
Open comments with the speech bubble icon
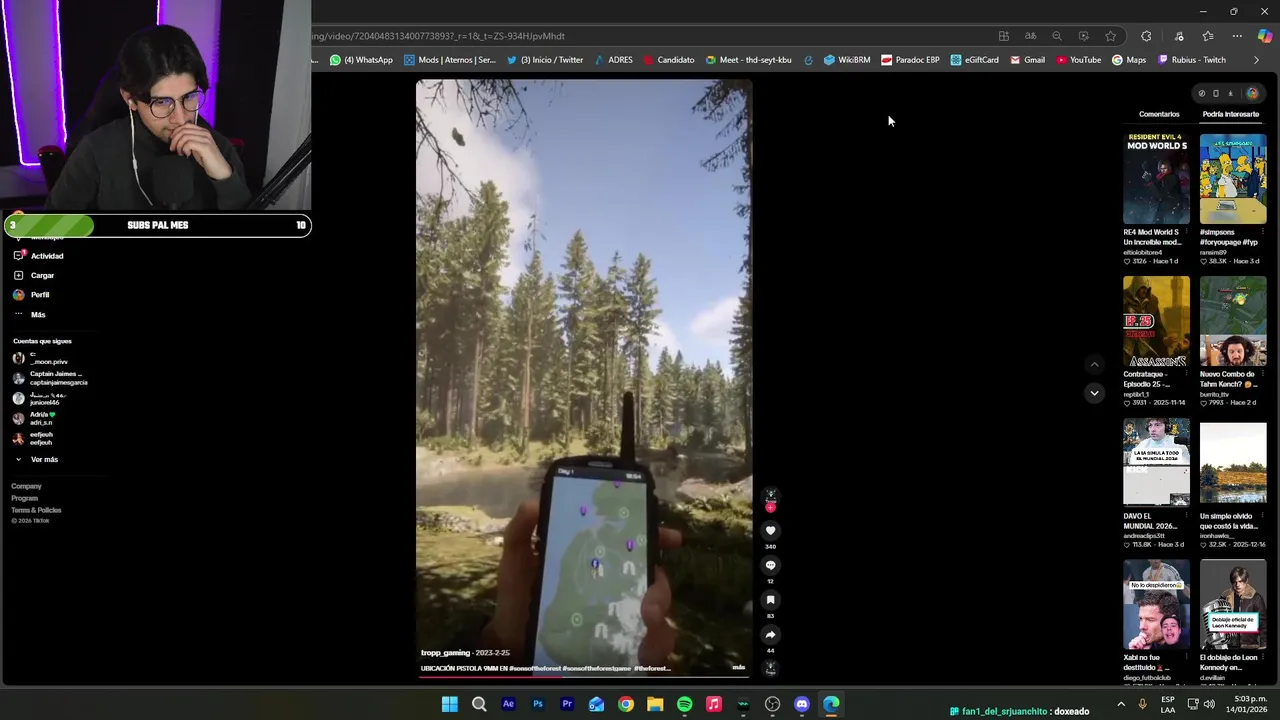pyautogui.click(x=770, y=565)
